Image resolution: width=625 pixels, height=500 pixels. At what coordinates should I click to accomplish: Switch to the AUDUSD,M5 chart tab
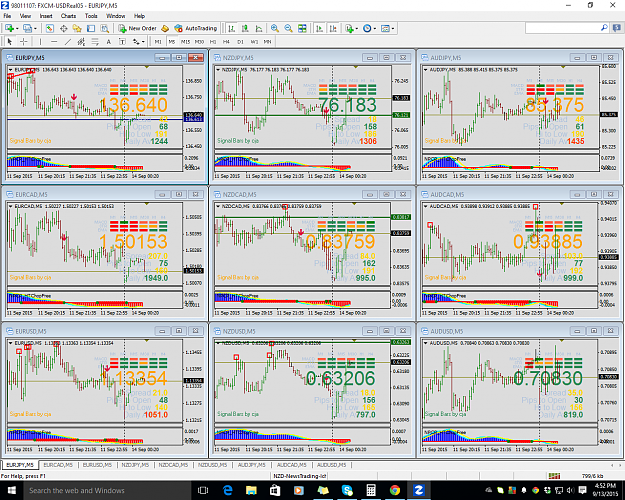(x=332, y=465)
